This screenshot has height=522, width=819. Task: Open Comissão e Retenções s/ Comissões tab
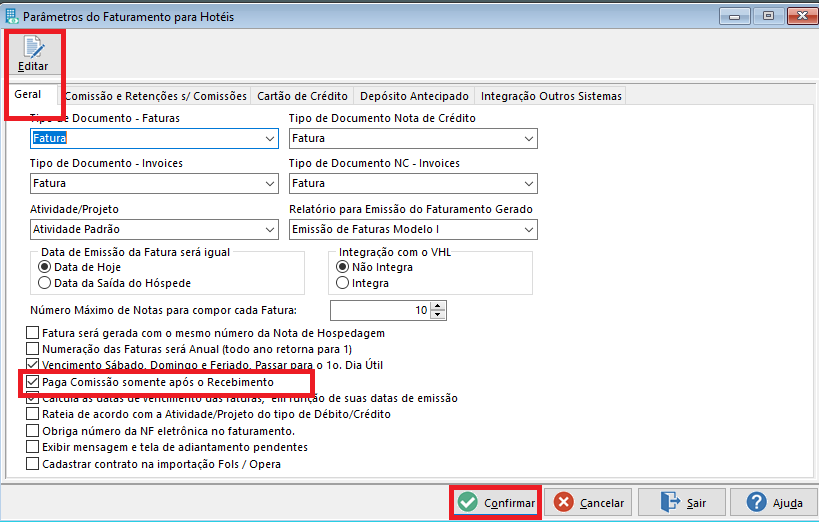point(156,96)
